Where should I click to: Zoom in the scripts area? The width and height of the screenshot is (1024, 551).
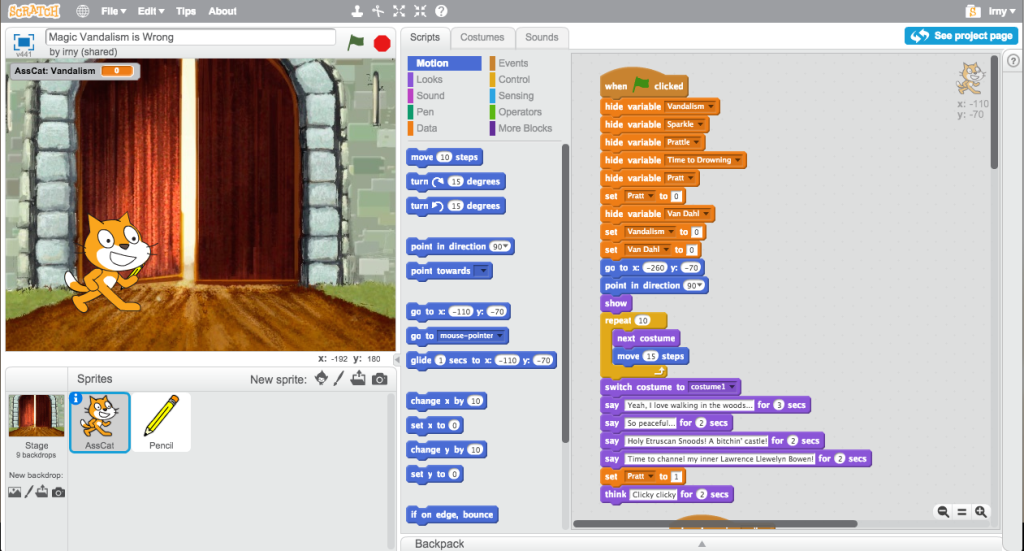pyautogui.click(x=981, y=512)
